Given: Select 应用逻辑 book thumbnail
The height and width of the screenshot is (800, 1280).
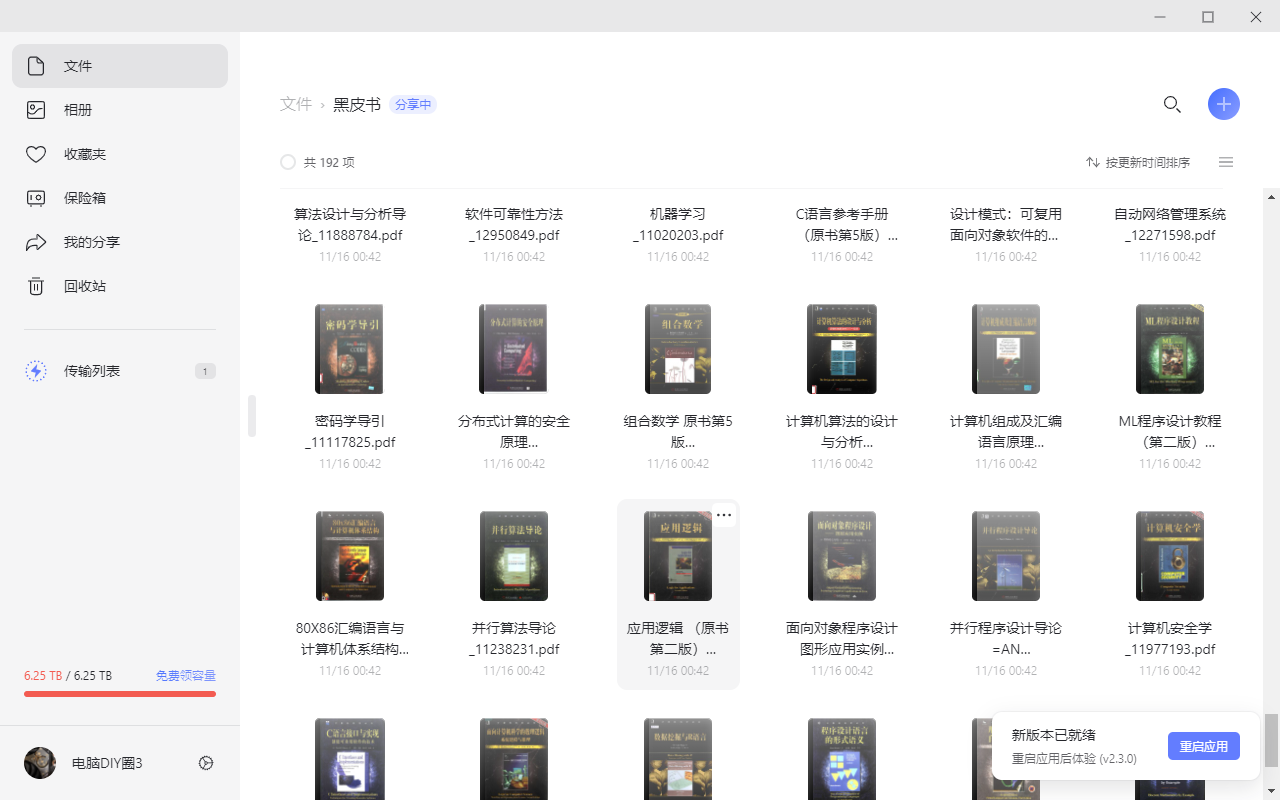Looking at the screenshot, I should [x=678, y=556].
